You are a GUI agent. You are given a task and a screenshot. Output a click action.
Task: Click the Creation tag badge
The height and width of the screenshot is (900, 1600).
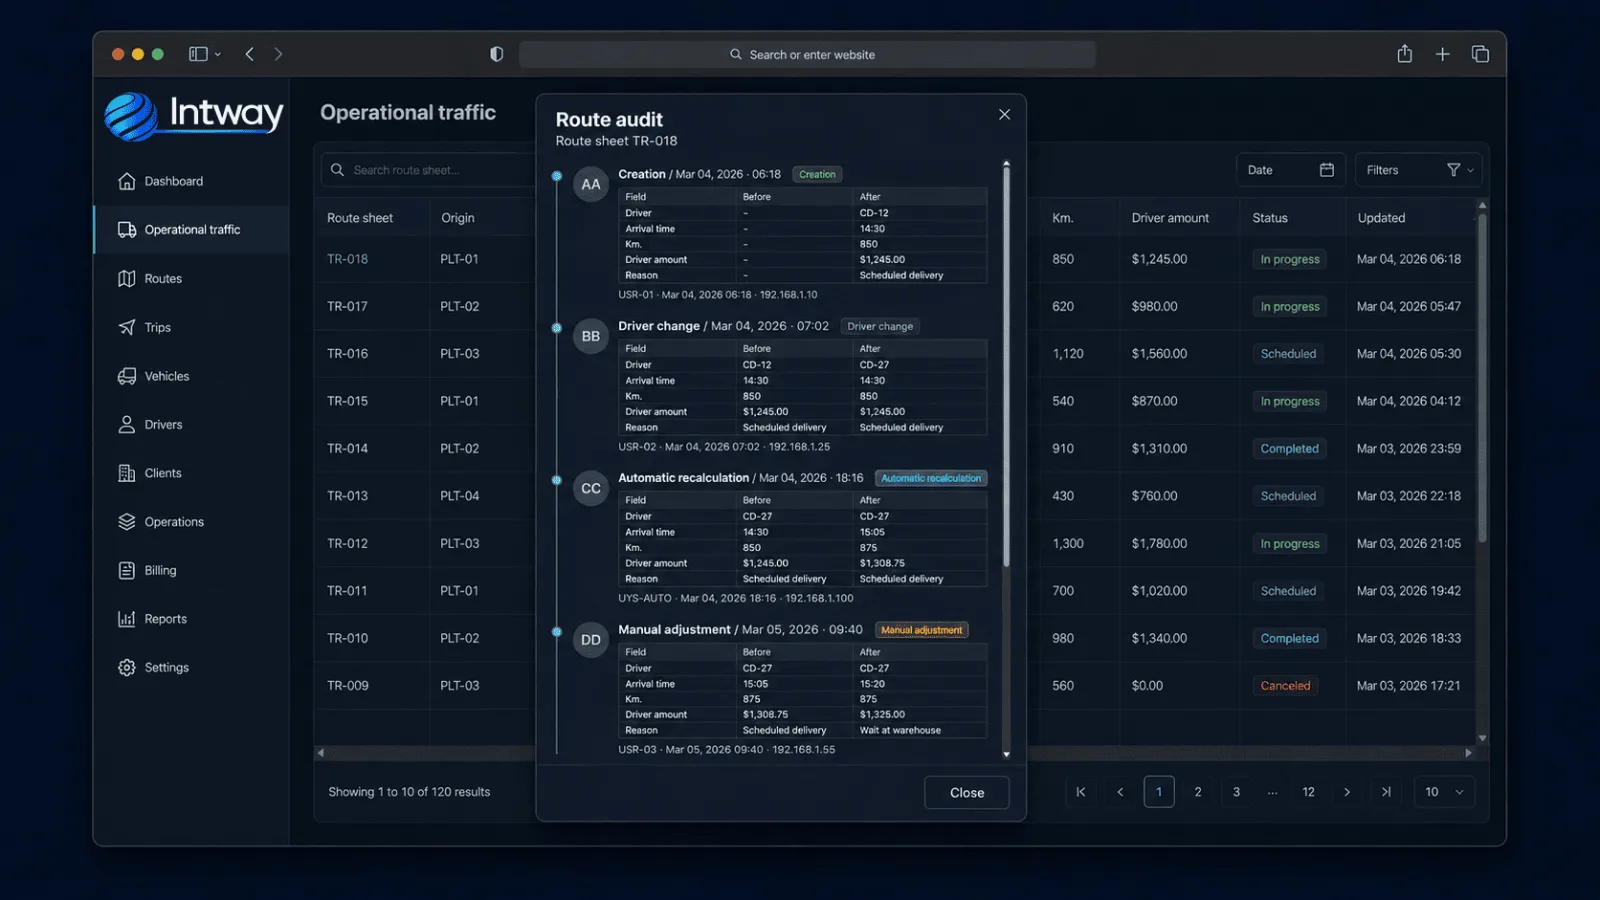click(x=817, y=174)
